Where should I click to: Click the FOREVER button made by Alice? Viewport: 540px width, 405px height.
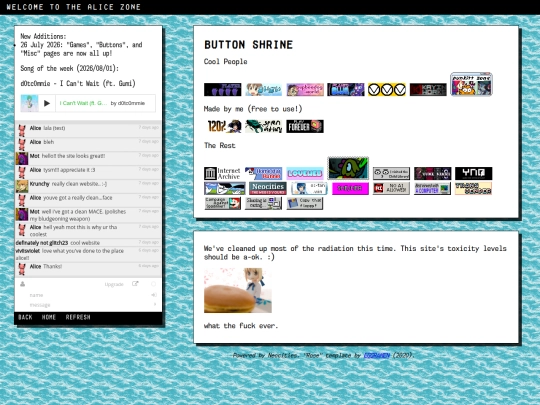(x=305, y=126)
